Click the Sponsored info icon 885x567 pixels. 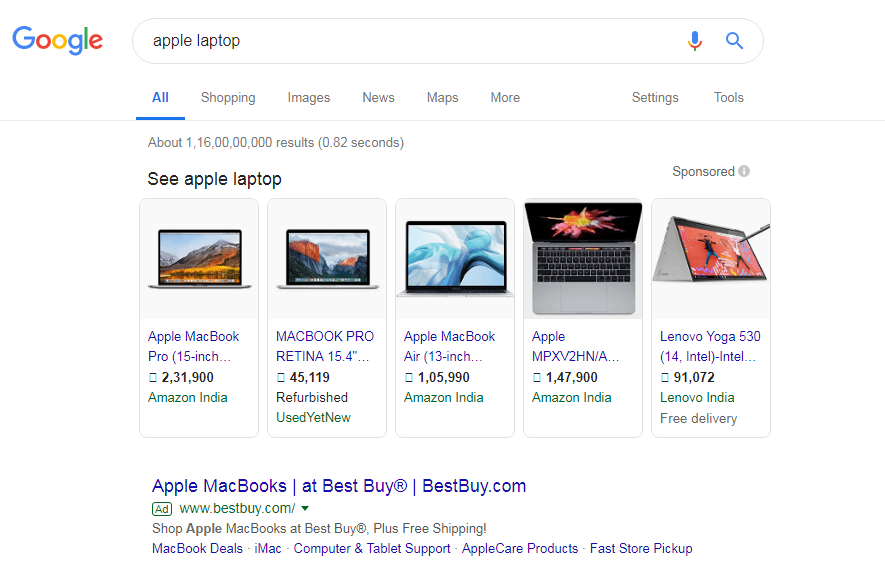tap(744, 171)
